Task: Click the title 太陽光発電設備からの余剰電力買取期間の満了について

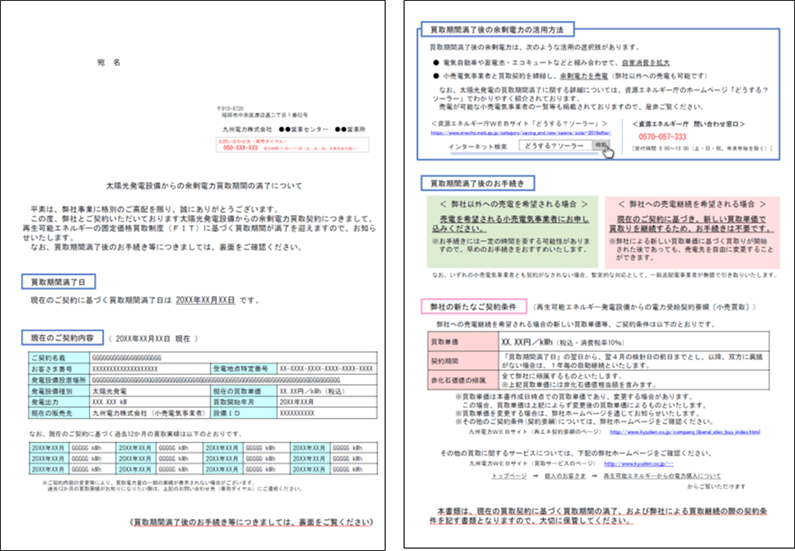Action: pyautogui.click(x=204, y=186)
